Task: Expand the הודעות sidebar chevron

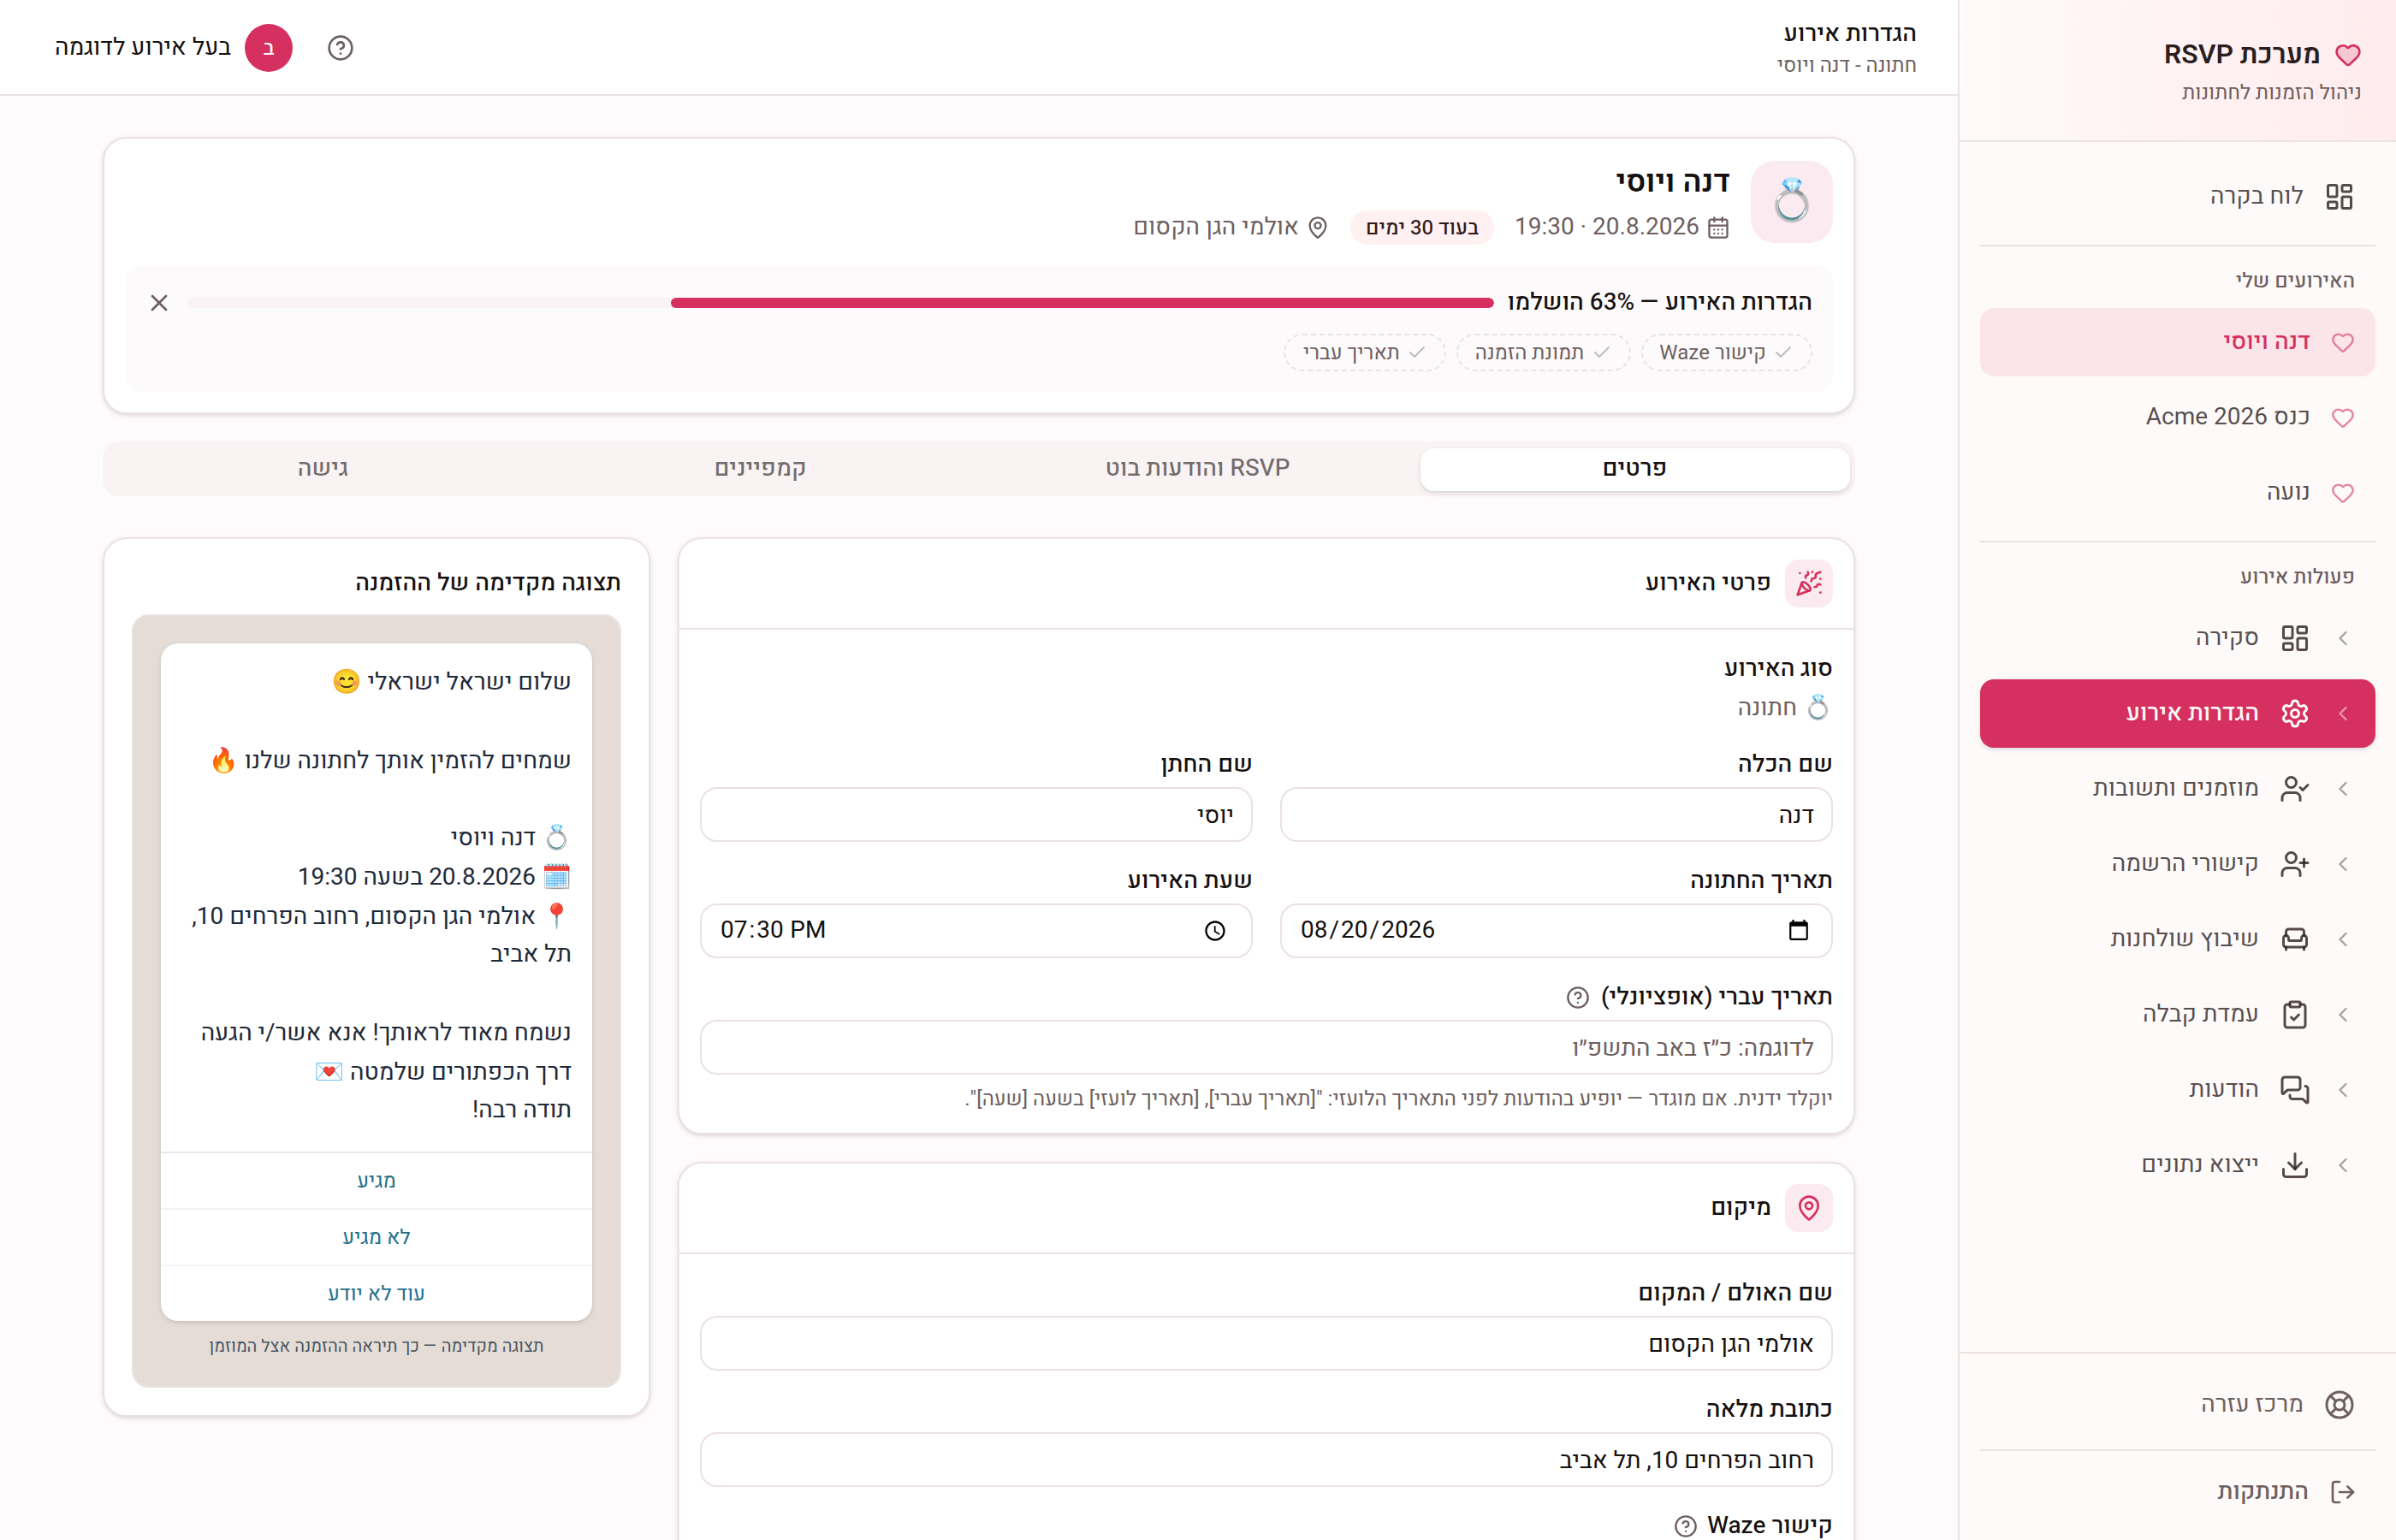Action: tap(2343, 1090)
